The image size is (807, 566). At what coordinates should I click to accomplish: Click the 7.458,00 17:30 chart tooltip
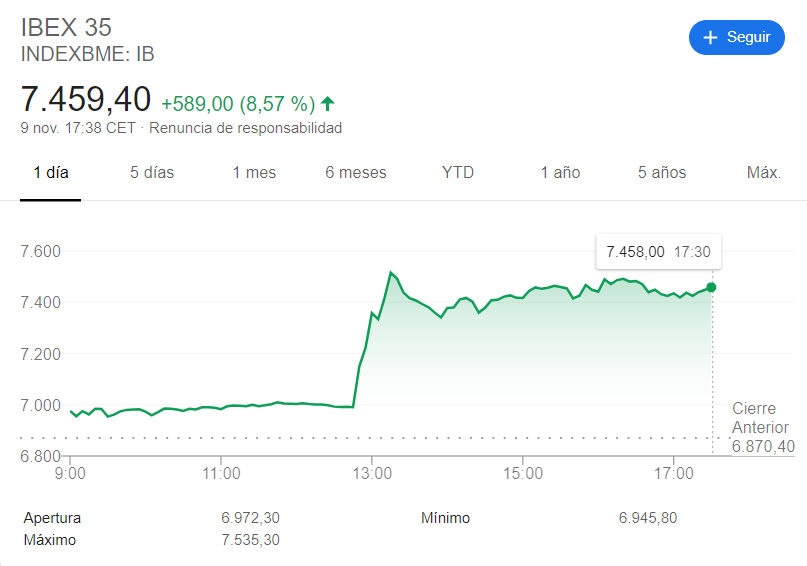pos(658,252)
